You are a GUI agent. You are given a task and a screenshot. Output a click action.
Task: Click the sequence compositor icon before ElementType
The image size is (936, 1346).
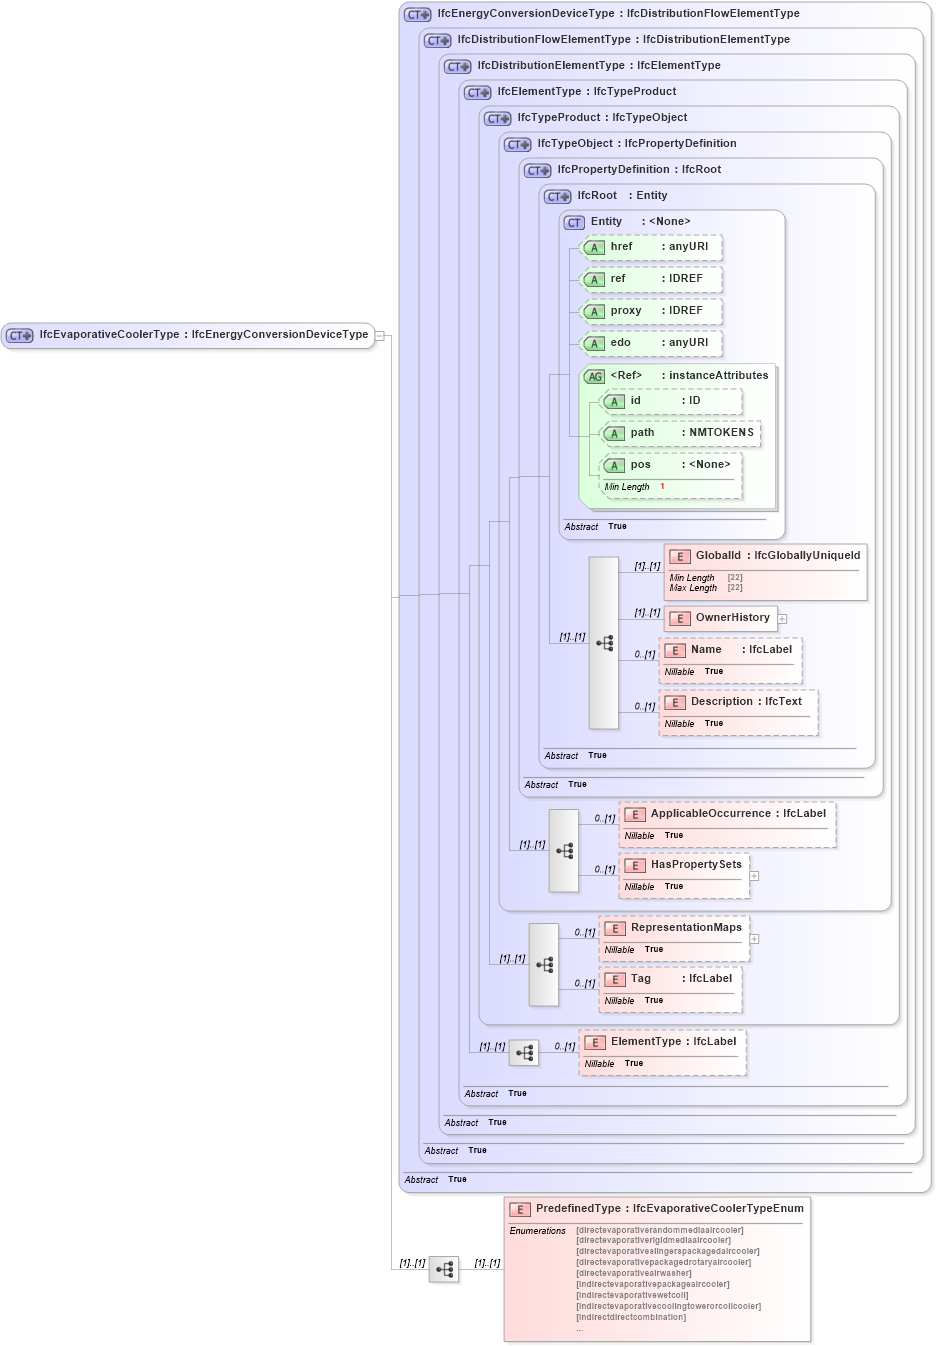(524, 1052)
